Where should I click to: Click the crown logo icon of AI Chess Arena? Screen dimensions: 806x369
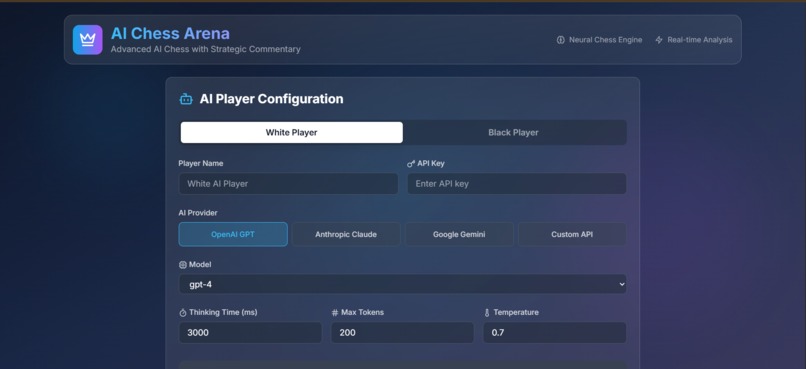coord(87,40)
